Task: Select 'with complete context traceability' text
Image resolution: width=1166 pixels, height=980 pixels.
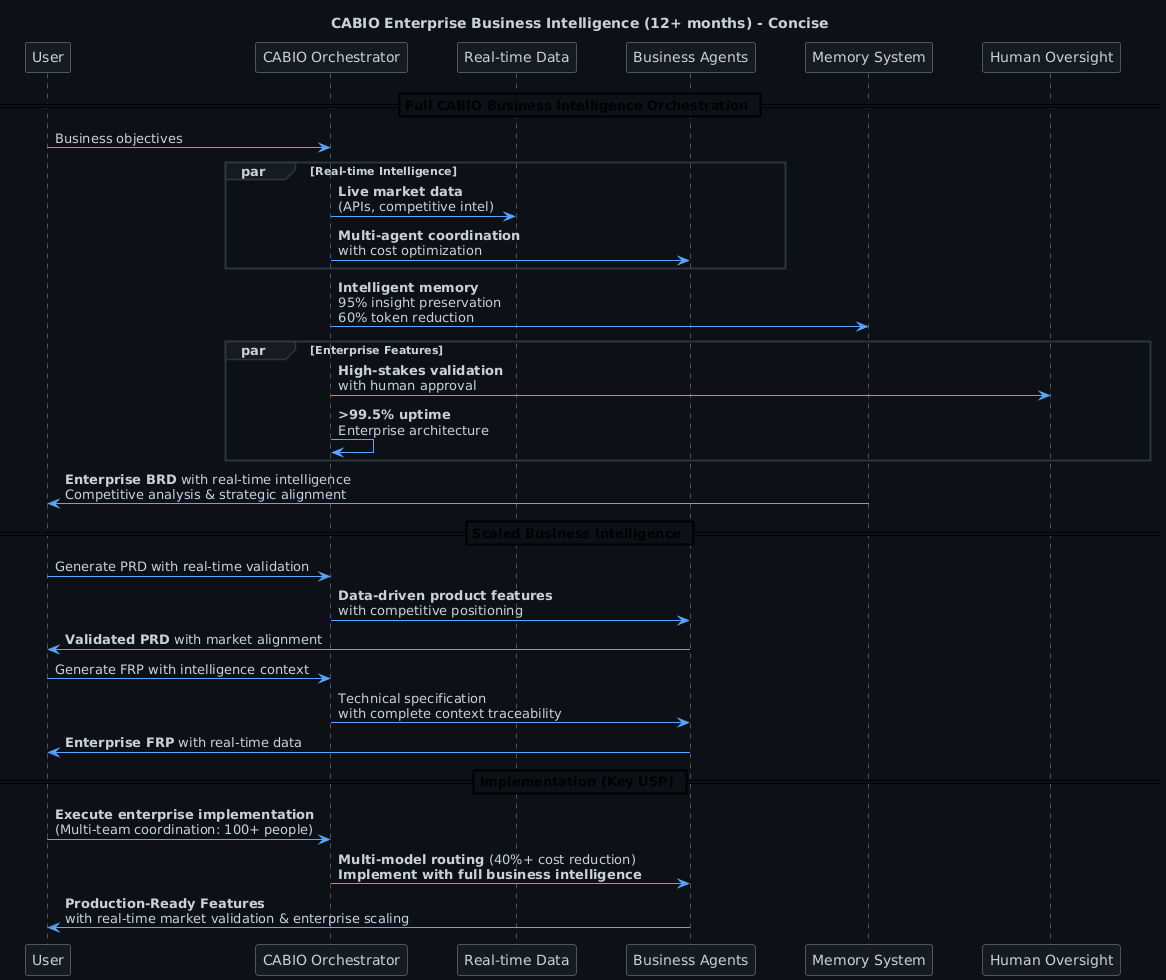Action: (x=449, y=714)
